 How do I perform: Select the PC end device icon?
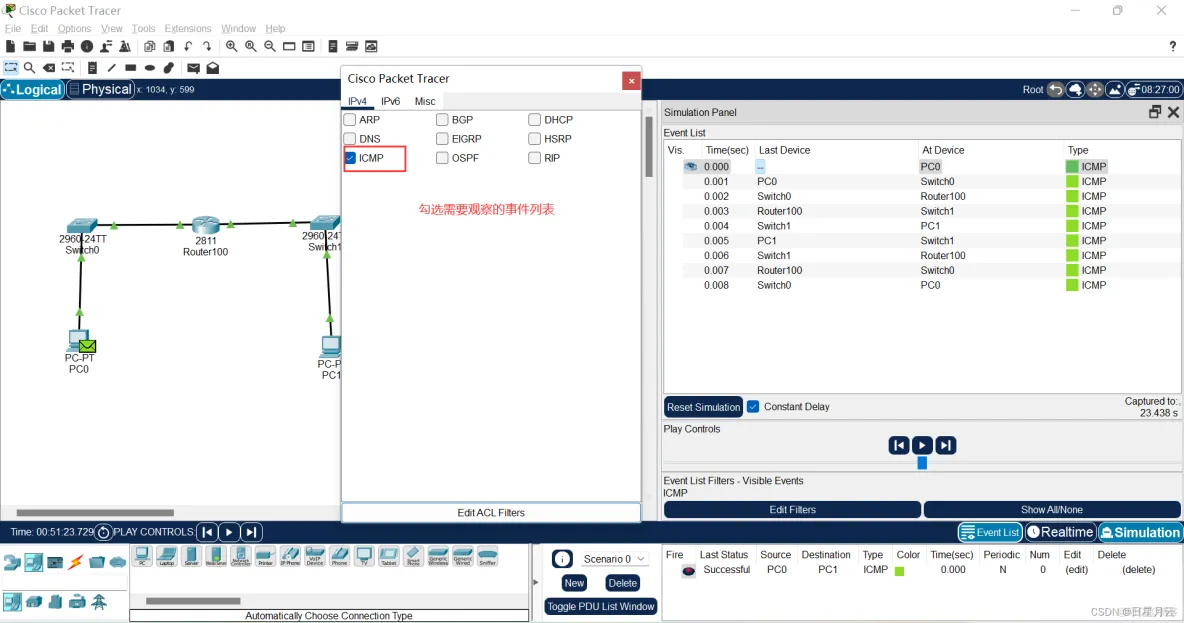pos(142,557)
